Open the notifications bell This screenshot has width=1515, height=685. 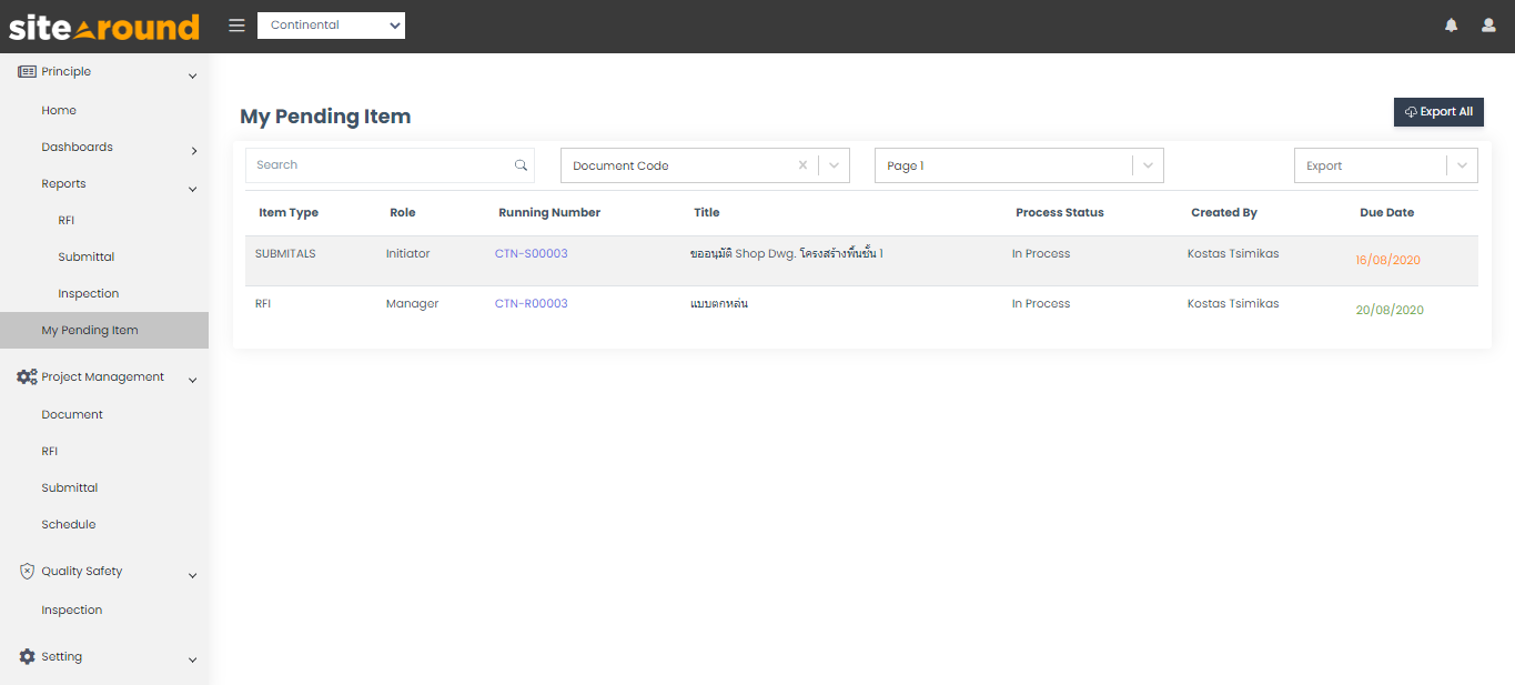pyautogui.click(x=1451, y=25)
